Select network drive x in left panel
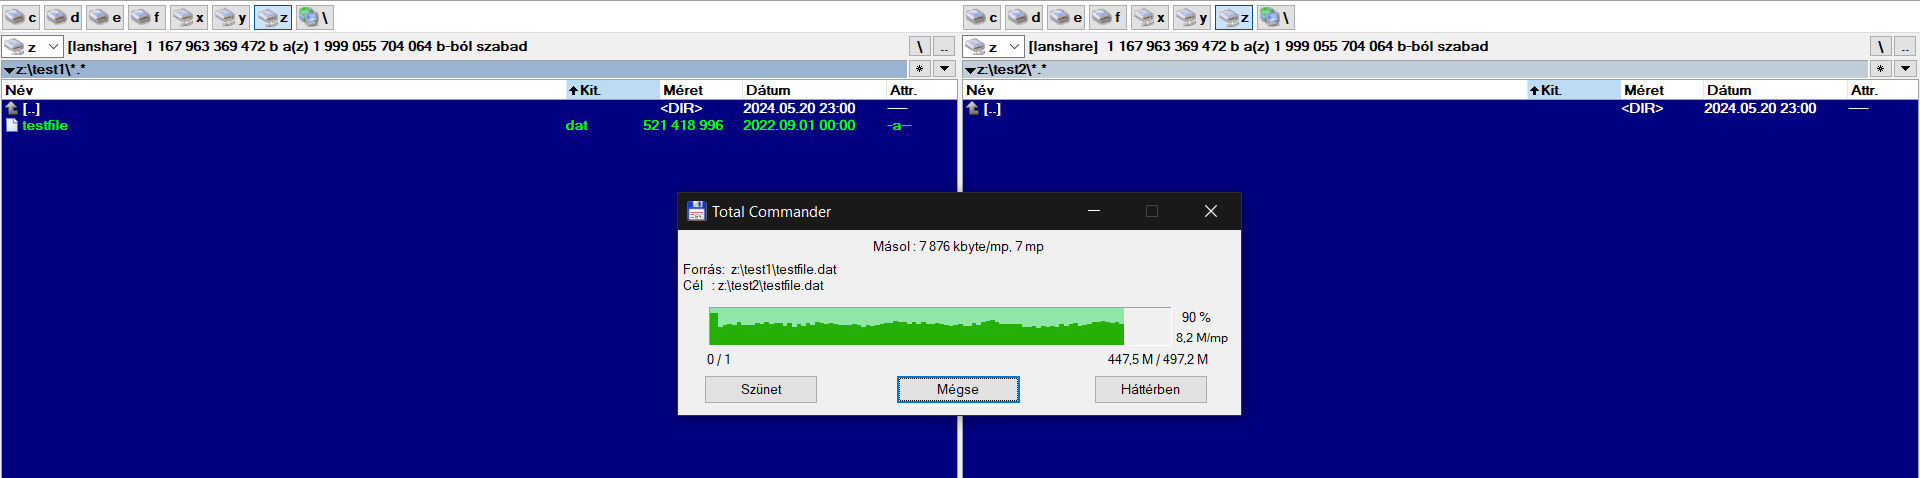The image size is (1920, 478). [x=189, y=17]
